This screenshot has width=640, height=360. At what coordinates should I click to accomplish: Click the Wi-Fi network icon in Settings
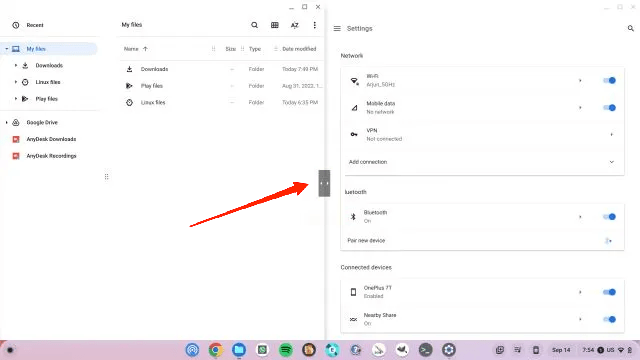(354, 81)
